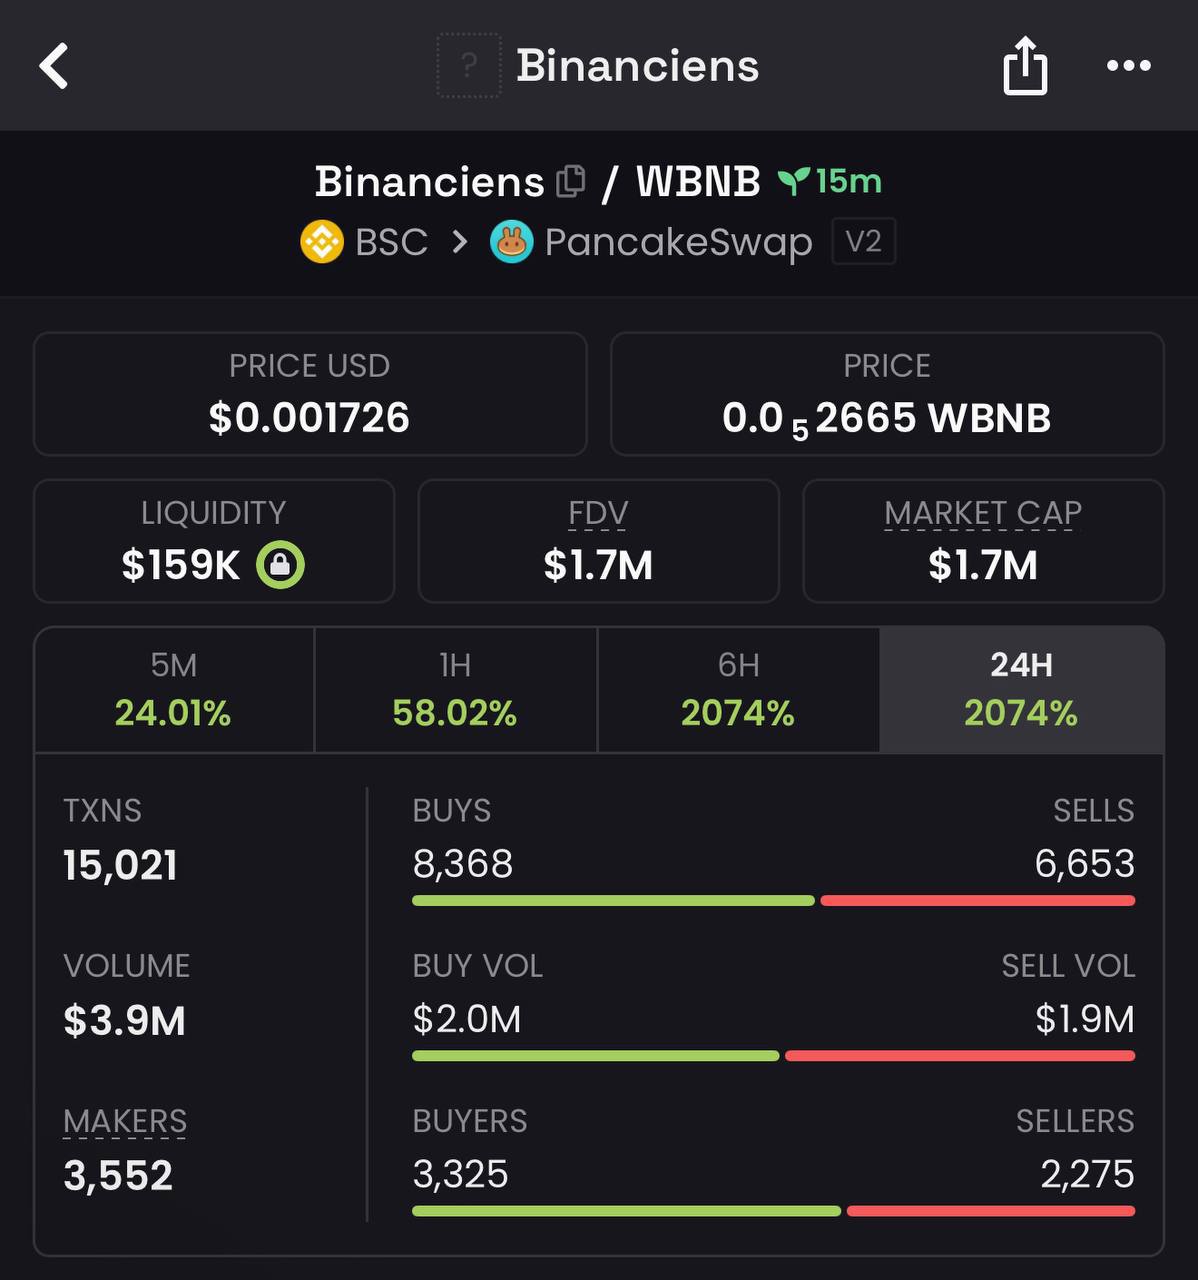
Task: Select the 24H timeframe tab
Action: (1021, 690)
